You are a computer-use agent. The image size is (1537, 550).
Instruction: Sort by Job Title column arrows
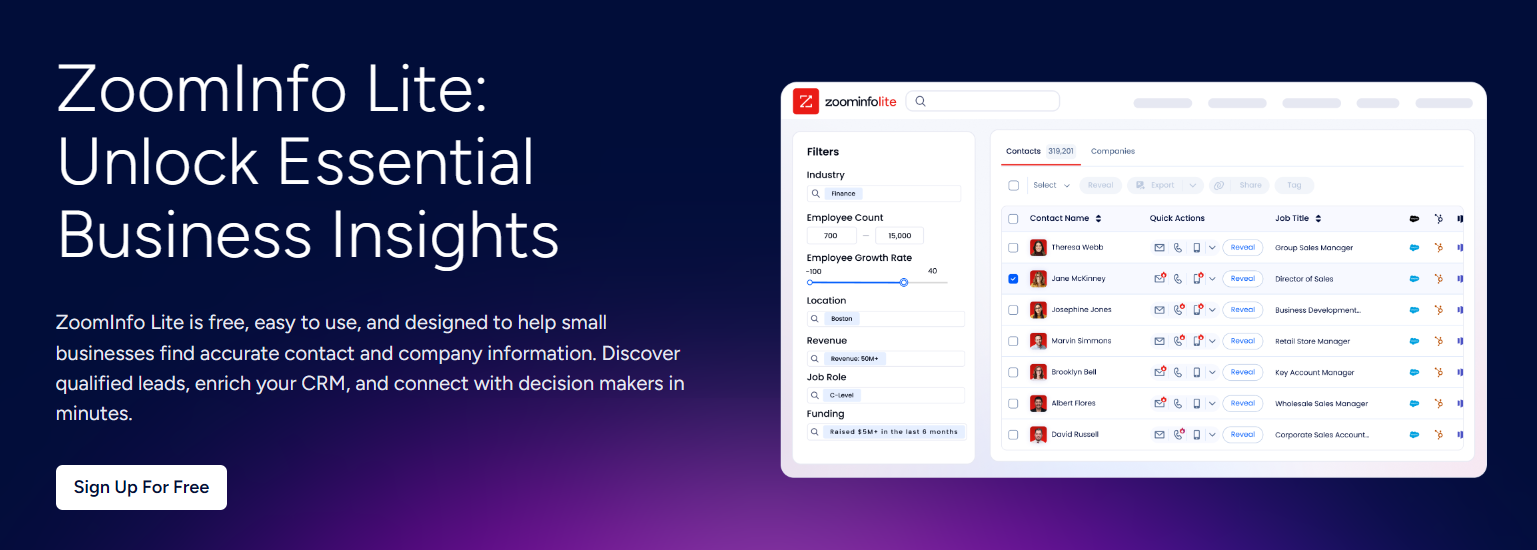click(x=1318, y=218)
